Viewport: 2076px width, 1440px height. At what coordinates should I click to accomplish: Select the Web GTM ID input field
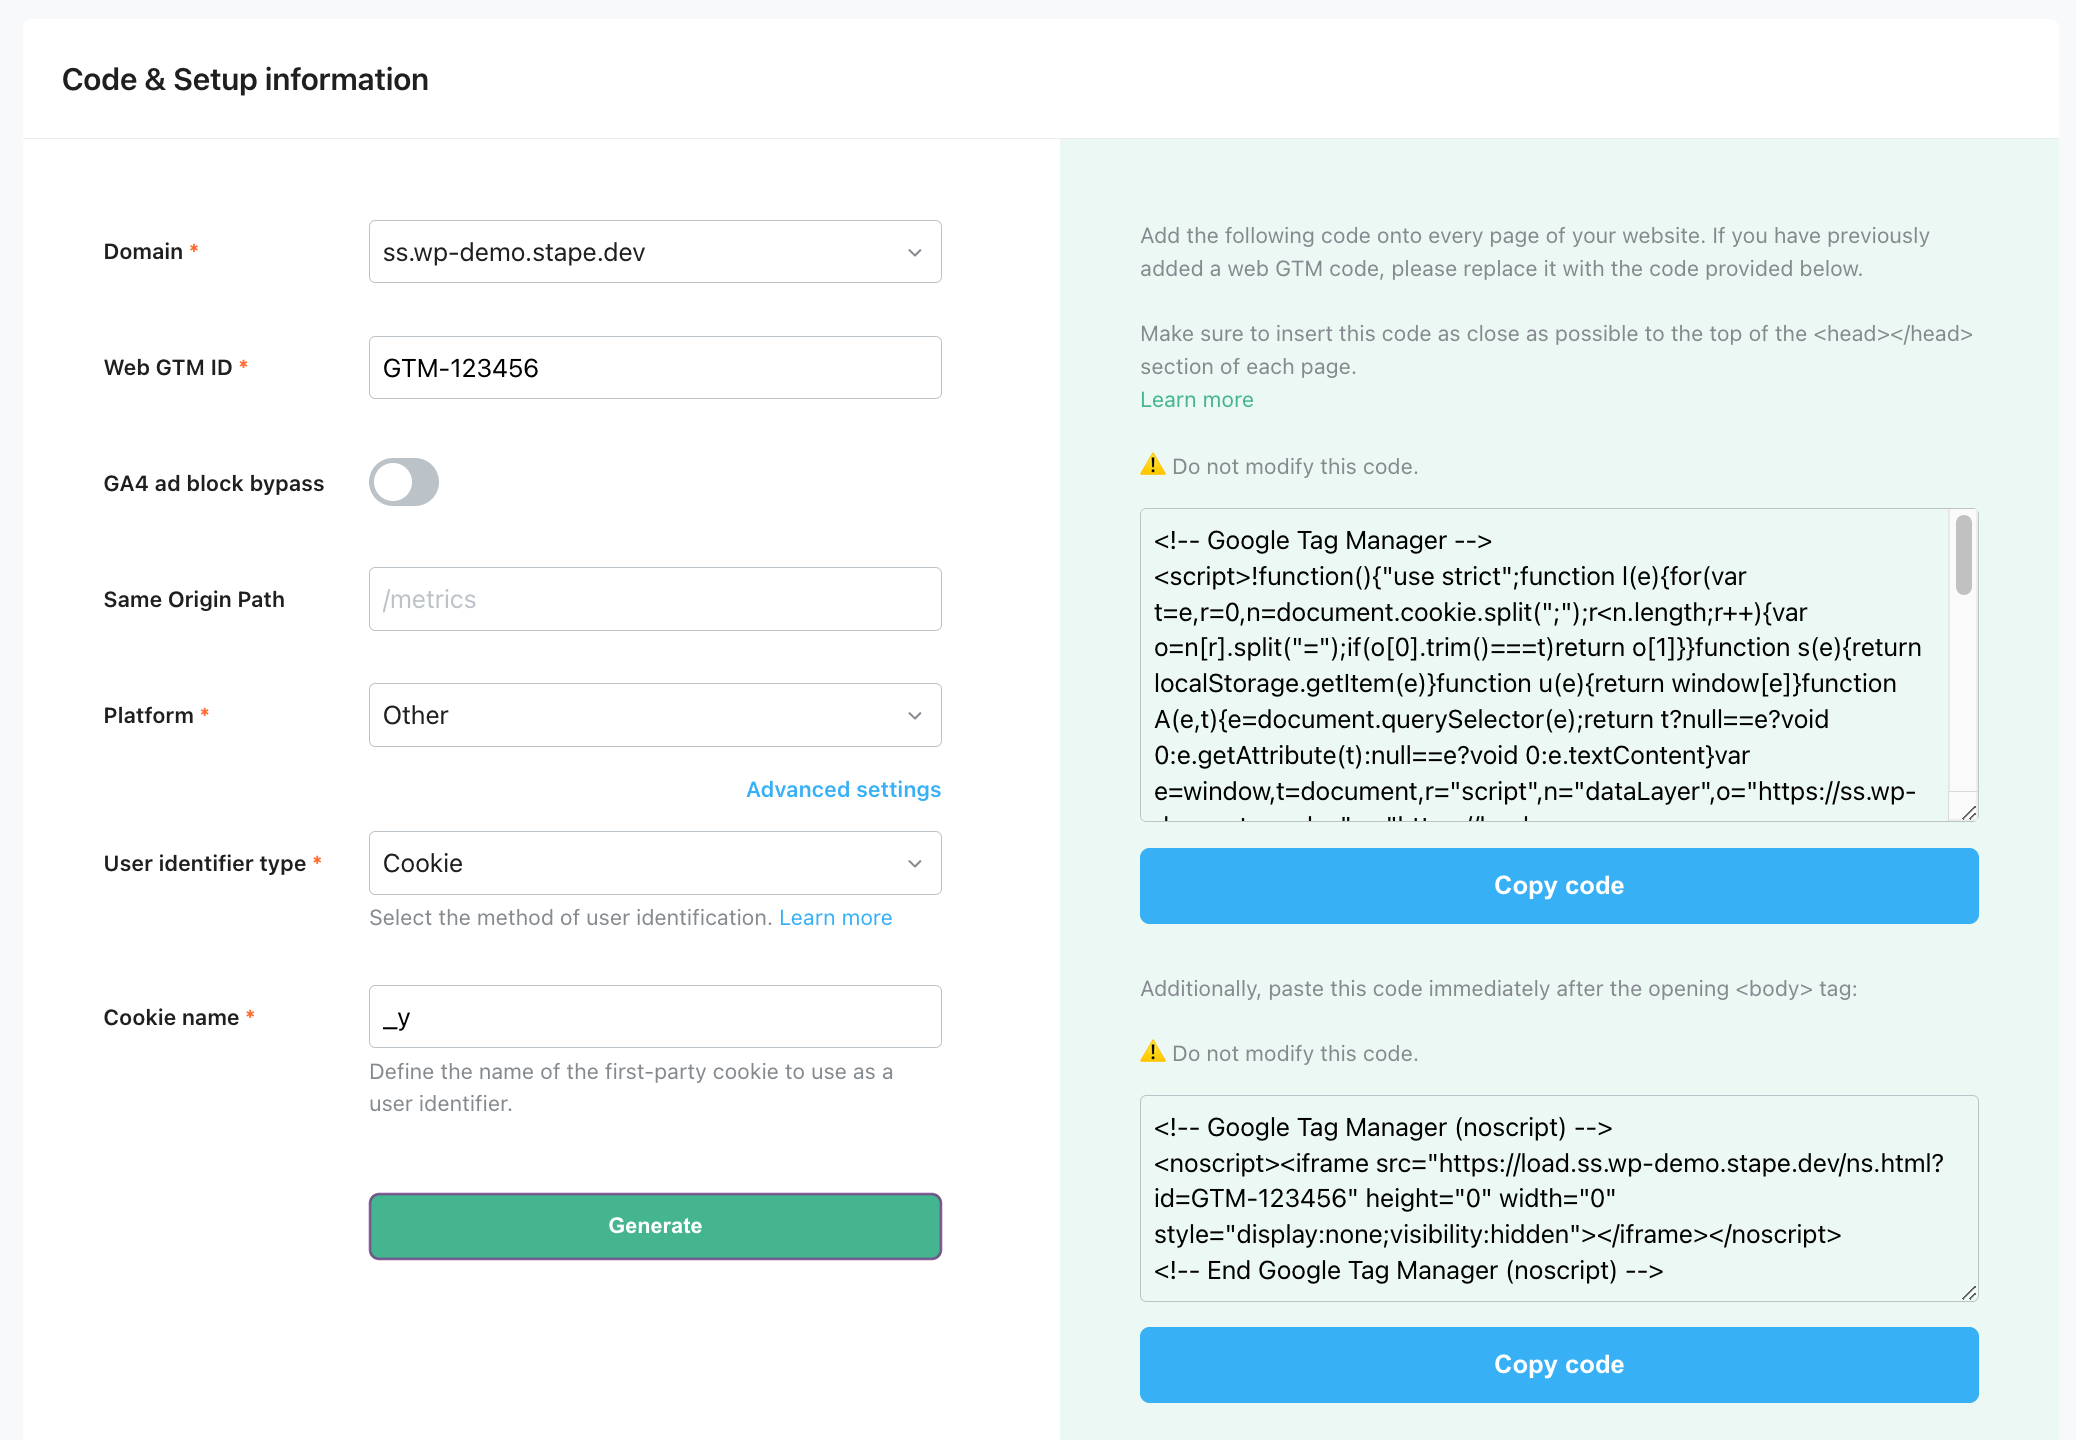(x=655, y=366)
